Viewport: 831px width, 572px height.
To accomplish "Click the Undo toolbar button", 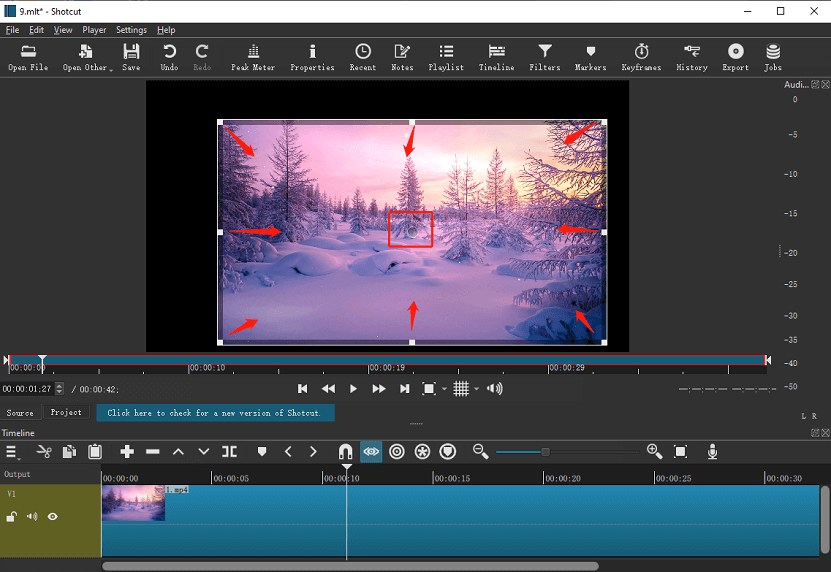I will (169, 57).
